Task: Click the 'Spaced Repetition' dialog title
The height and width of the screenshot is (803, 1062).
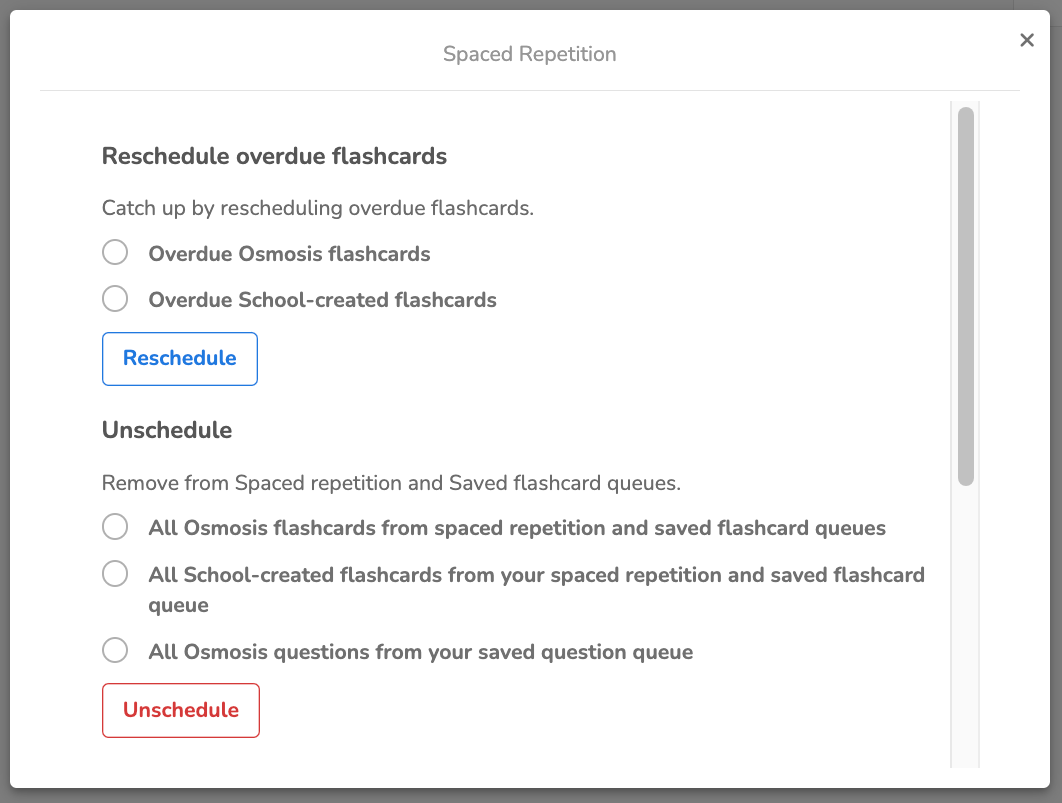Action: 530,54
